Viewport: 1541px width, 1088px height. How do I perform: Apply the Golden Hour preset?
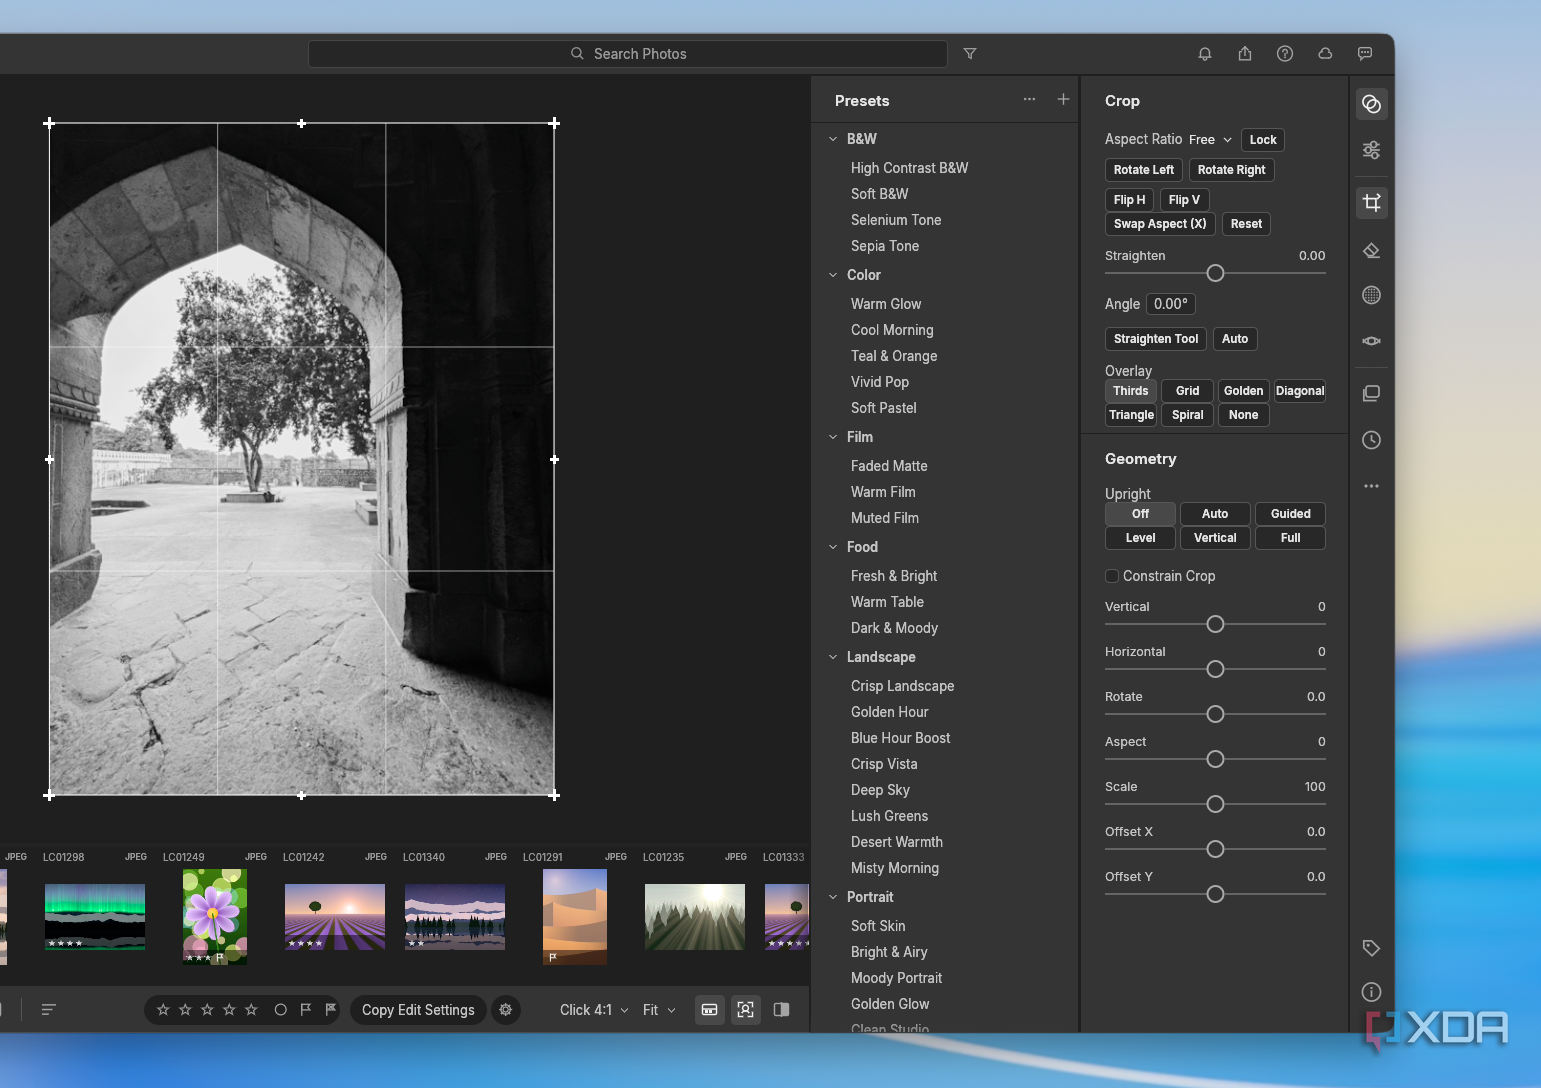pyautogui.click(x=889, y=712)
